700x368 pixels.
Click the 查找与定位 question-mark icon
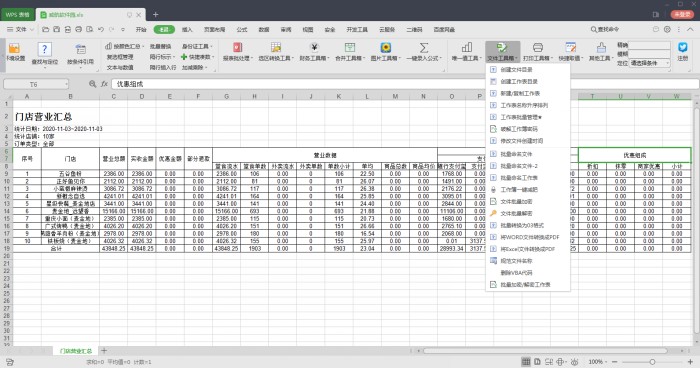point(45,48)
